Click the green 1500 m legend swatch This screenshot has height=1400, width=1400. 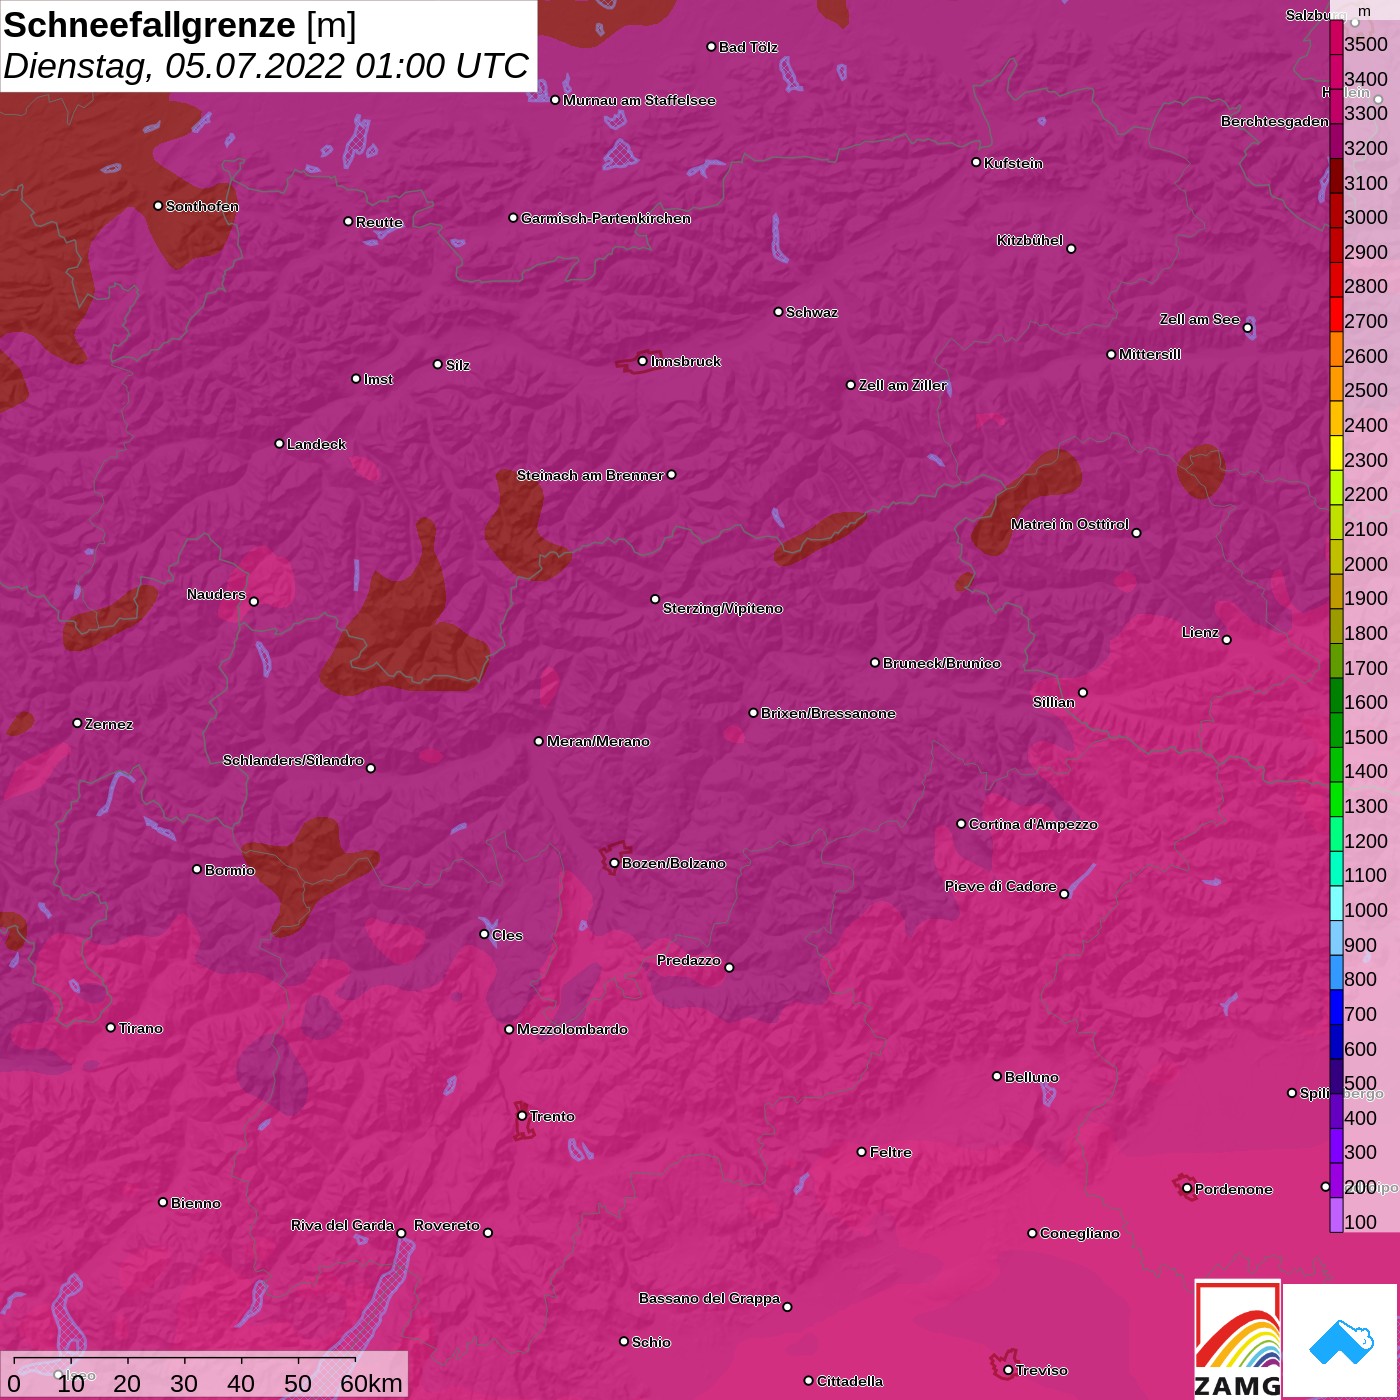1336,730
